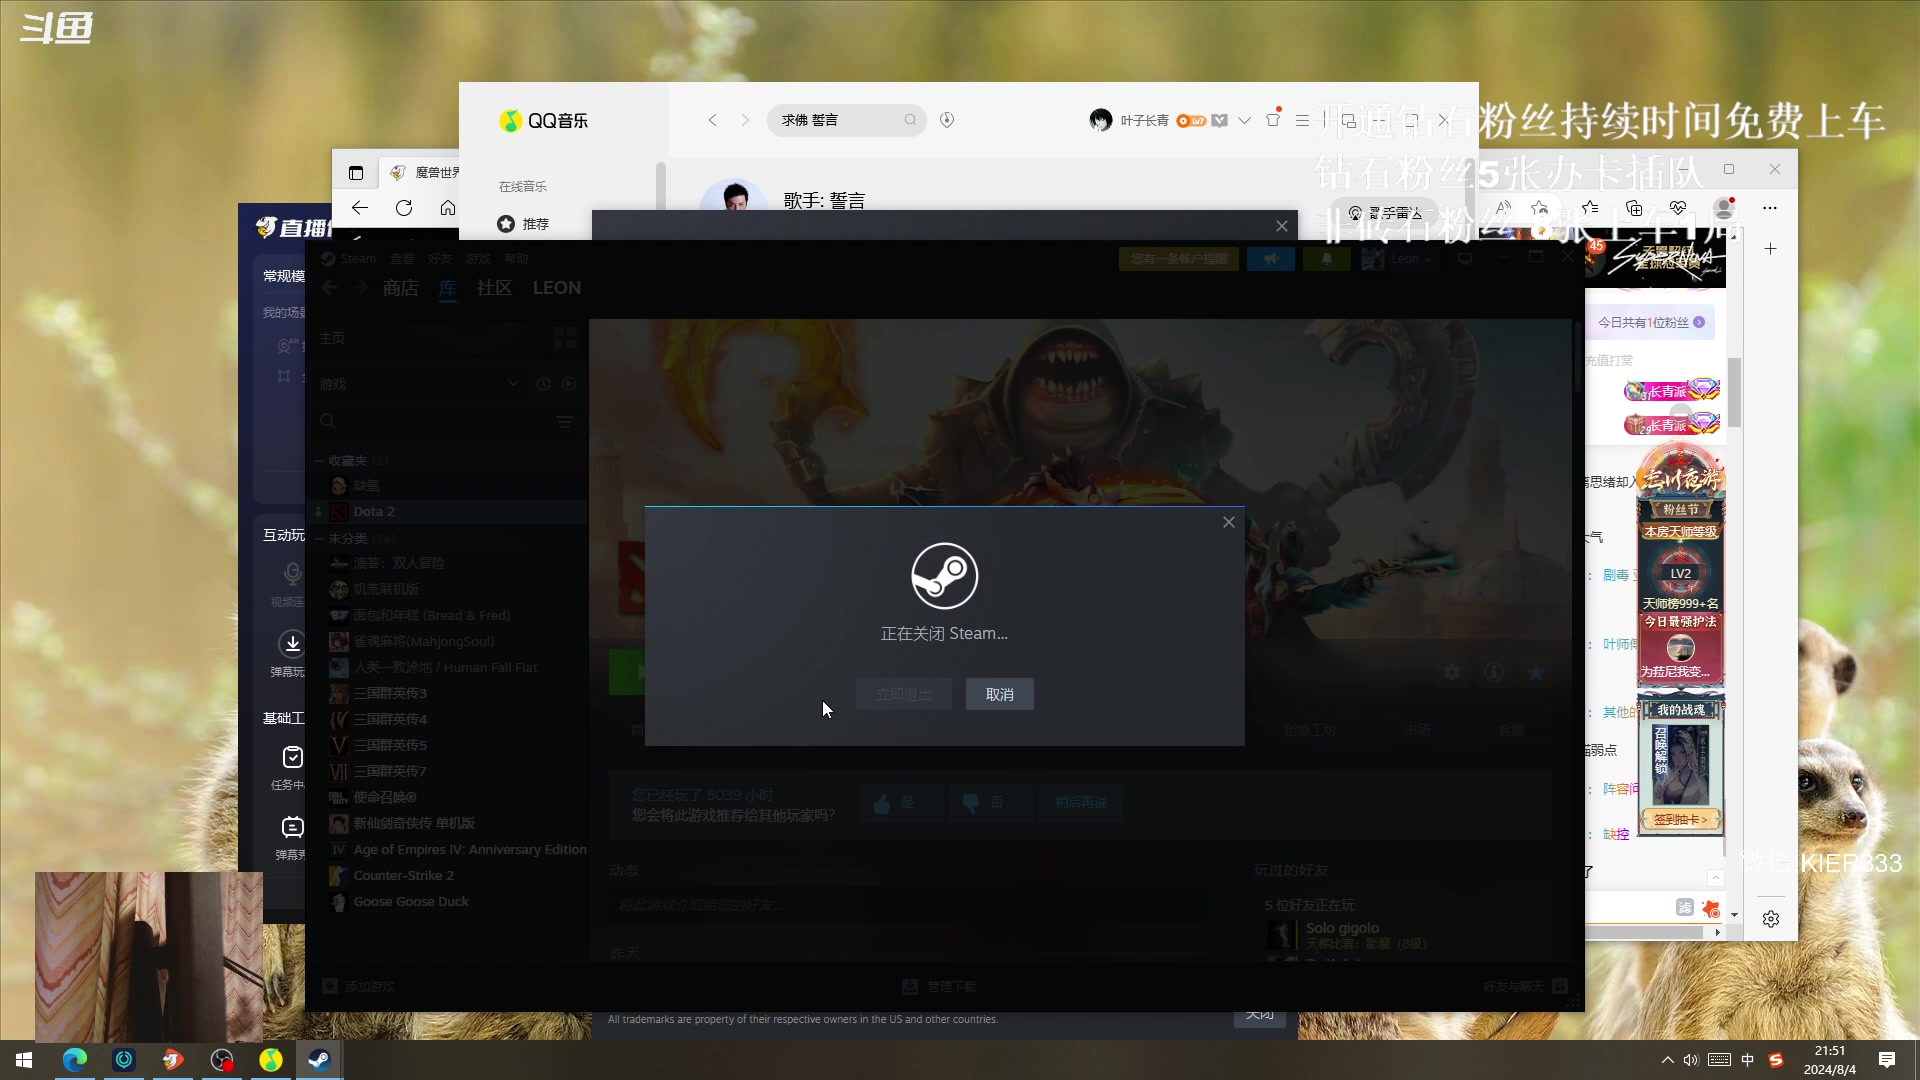Click 签到抽卡 button on the webpage
The height and width of the screenshot is (1080, 1920).
[1681, 819]
